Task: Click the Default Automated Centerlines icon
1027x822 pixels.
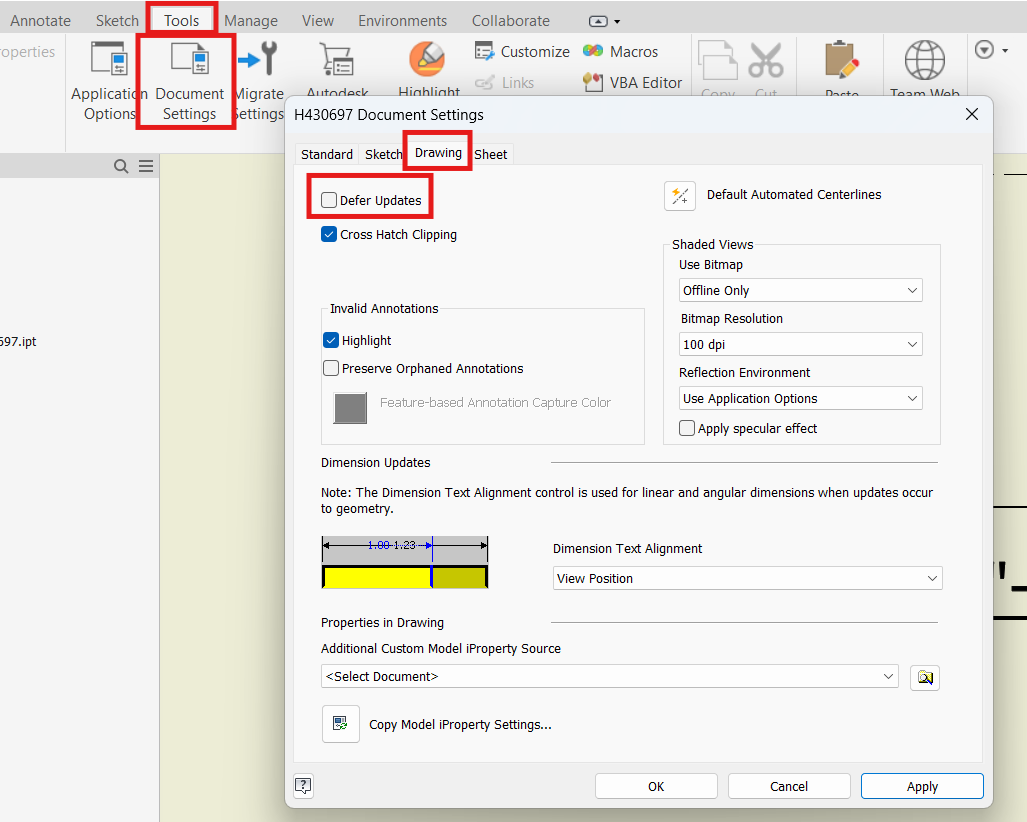Action: [x=680, y=196]
